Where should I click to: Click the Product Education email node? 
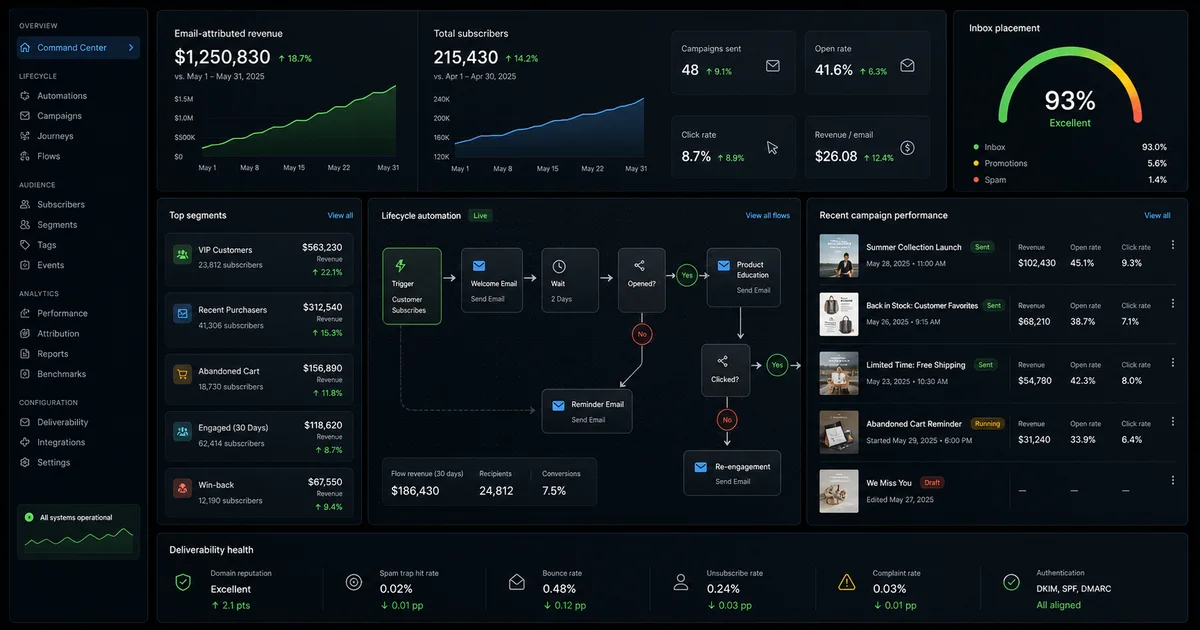click(x=743, y=277)
